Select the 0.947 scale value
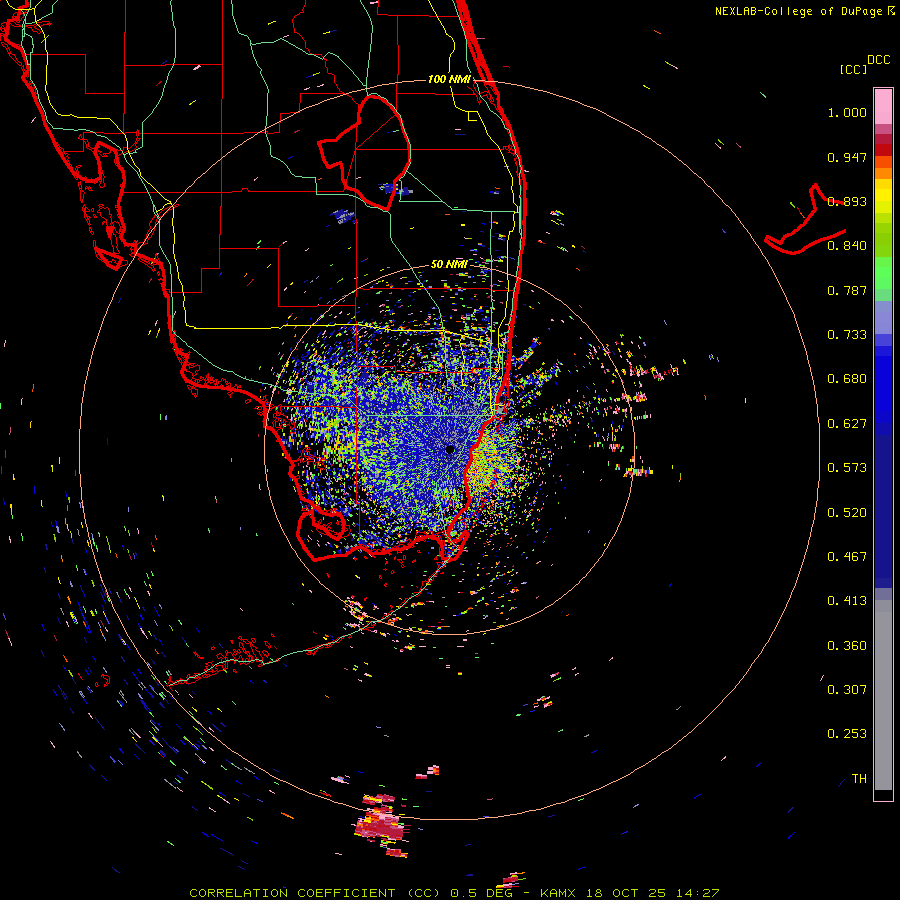The height and width of the screenshot is (900, 900). pos(847,157)
